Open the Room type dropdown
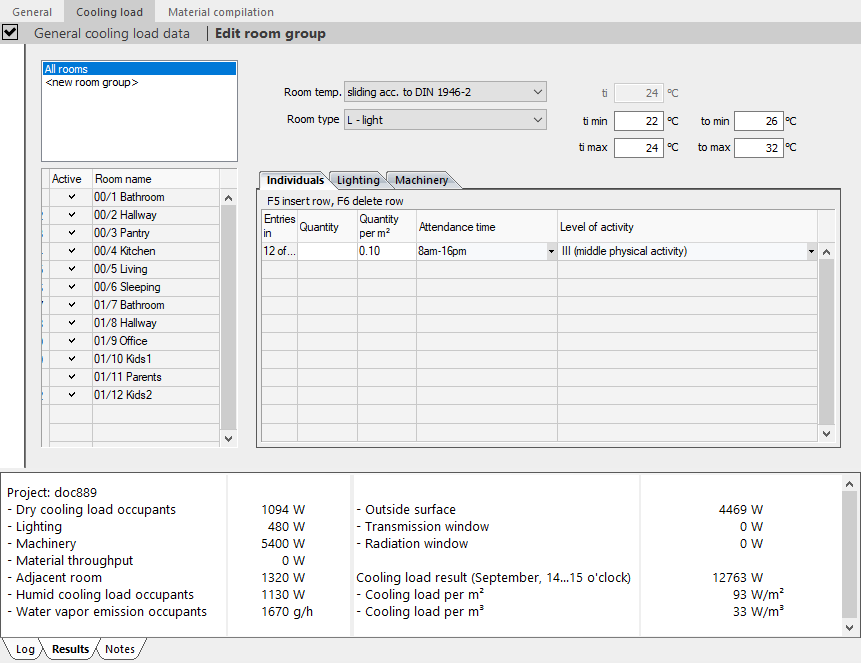 tap(445, 120)
